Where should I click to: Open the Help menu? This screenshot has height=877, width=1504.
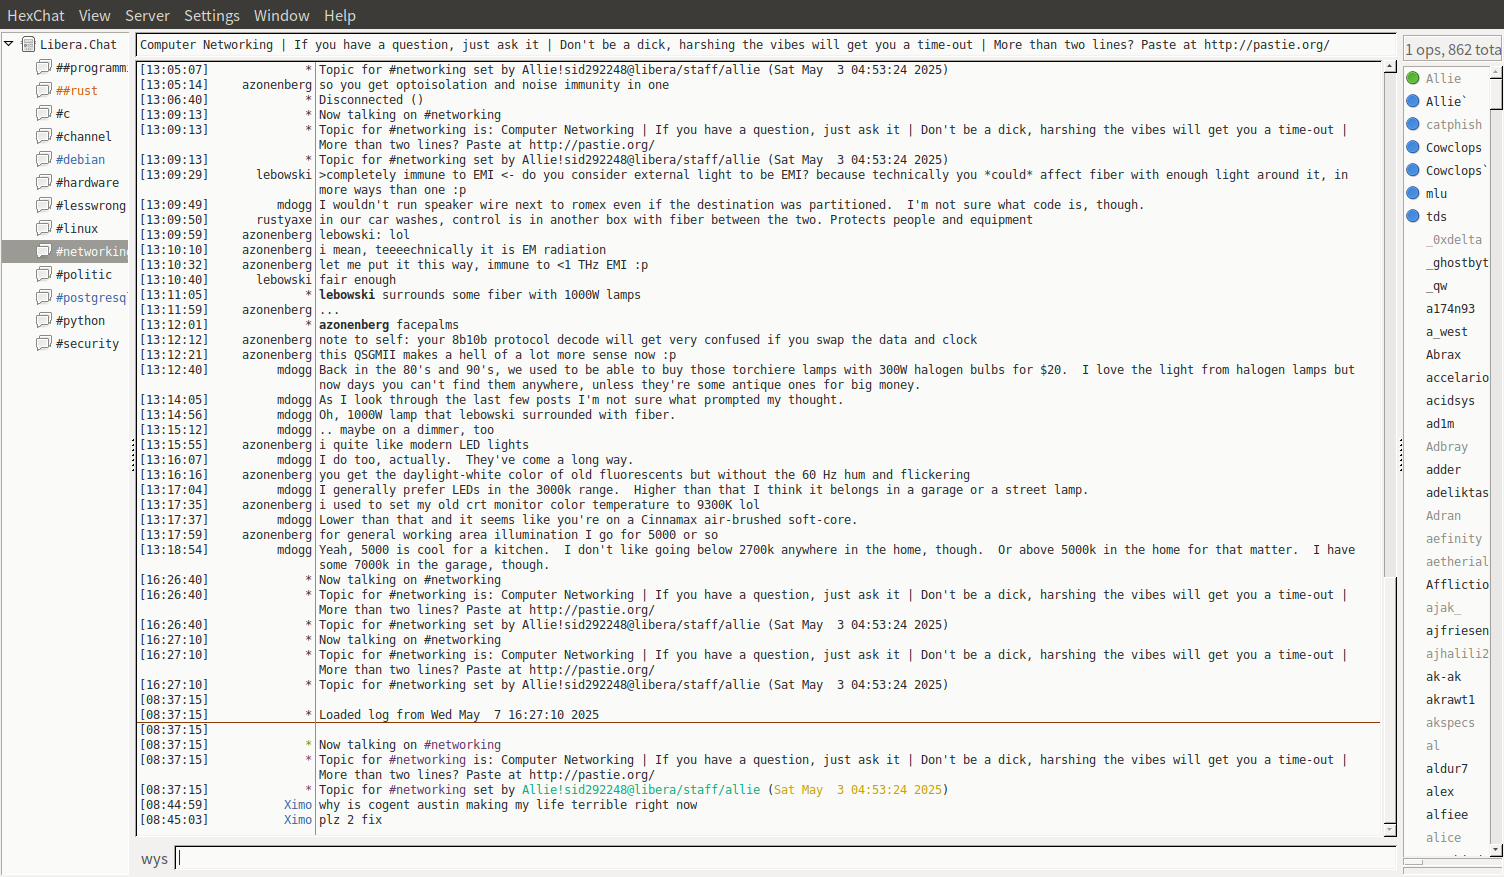point(340,16)
